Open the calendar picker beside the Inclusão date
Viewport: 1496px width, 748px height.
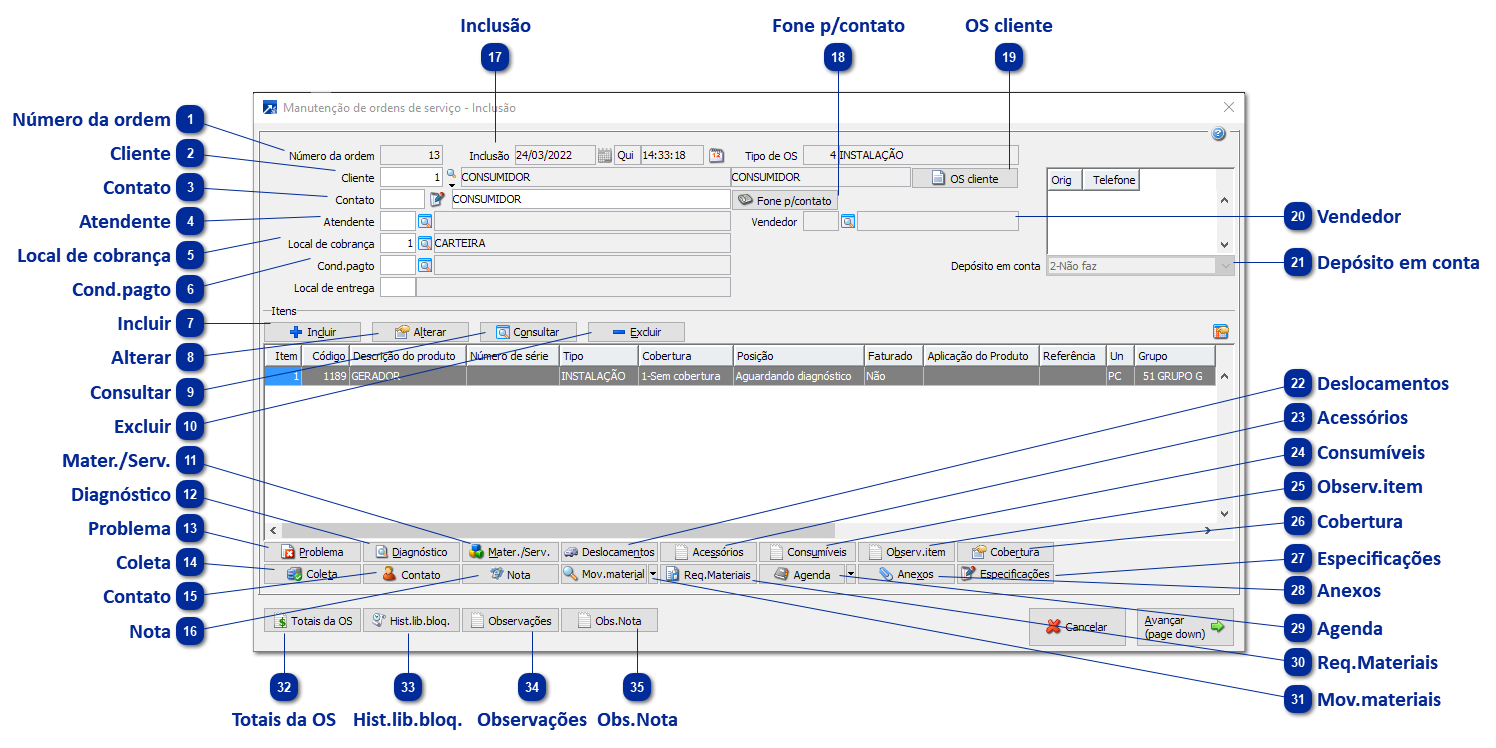tap(604, 155)
